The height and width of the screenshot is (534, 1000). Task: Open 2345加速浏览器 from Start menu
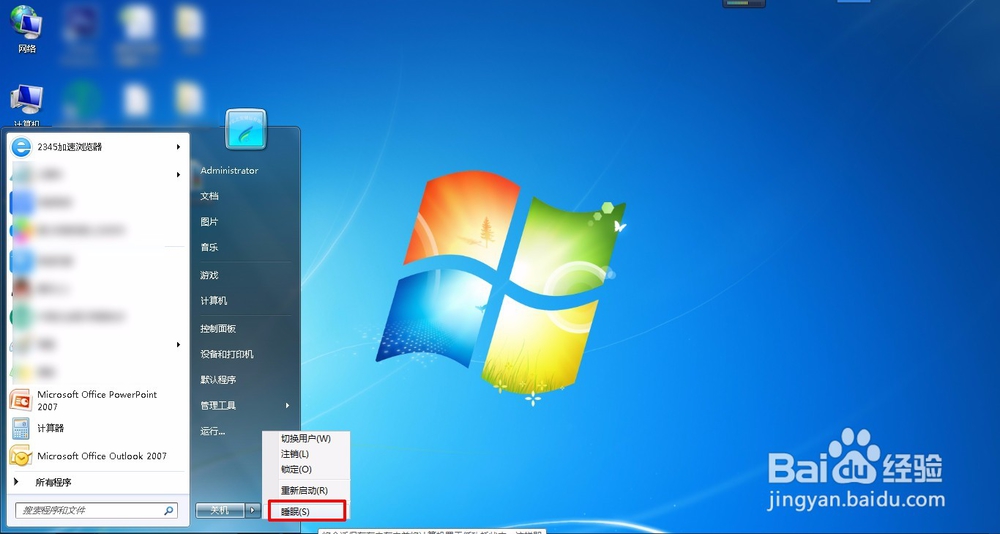coord(97,147)
